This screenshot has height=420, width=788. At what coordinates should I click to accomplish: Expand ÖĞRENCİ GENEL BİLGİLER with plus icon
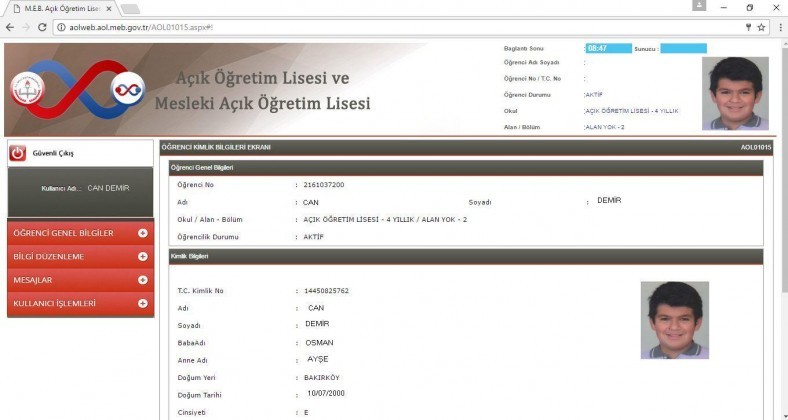[x=142, y=234]
